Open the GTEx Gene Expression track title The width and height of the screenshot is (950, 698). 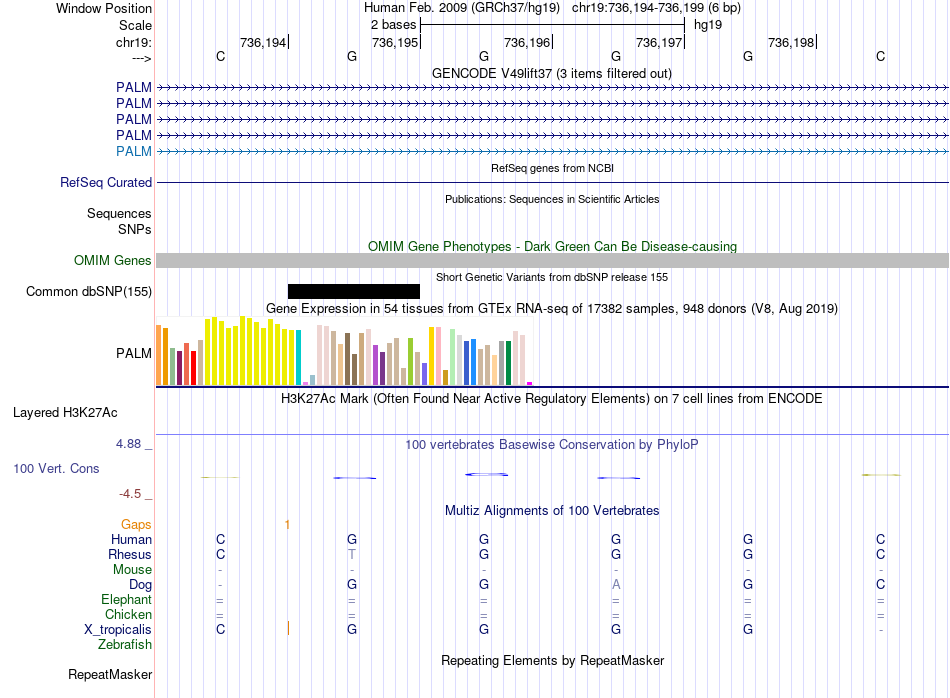[552, 308]
